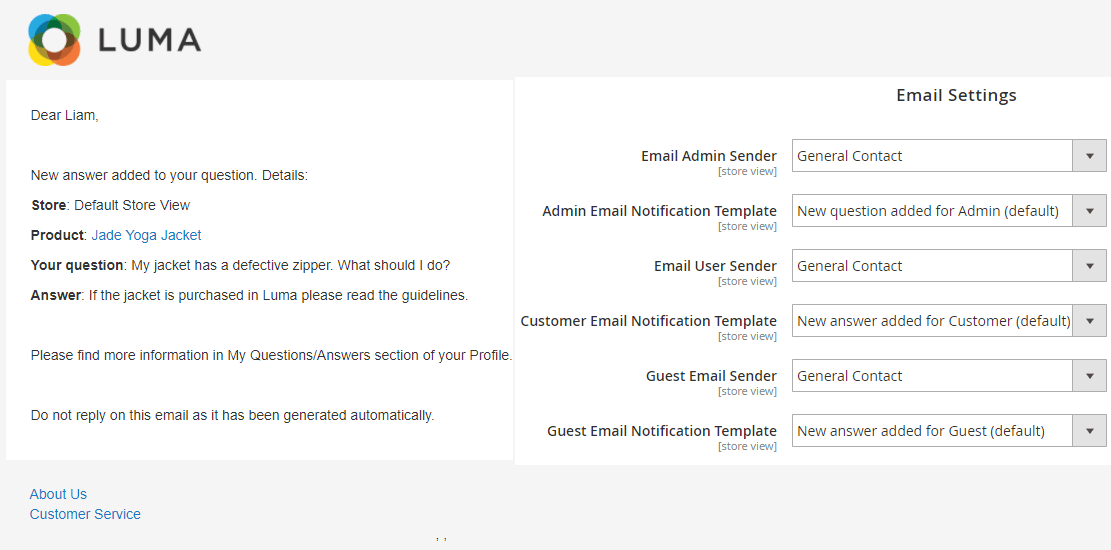This screenshot has width=1111, height=550.
Task: Open Customer Email Notification Template dropdown
Action: (x=949, y=321)
